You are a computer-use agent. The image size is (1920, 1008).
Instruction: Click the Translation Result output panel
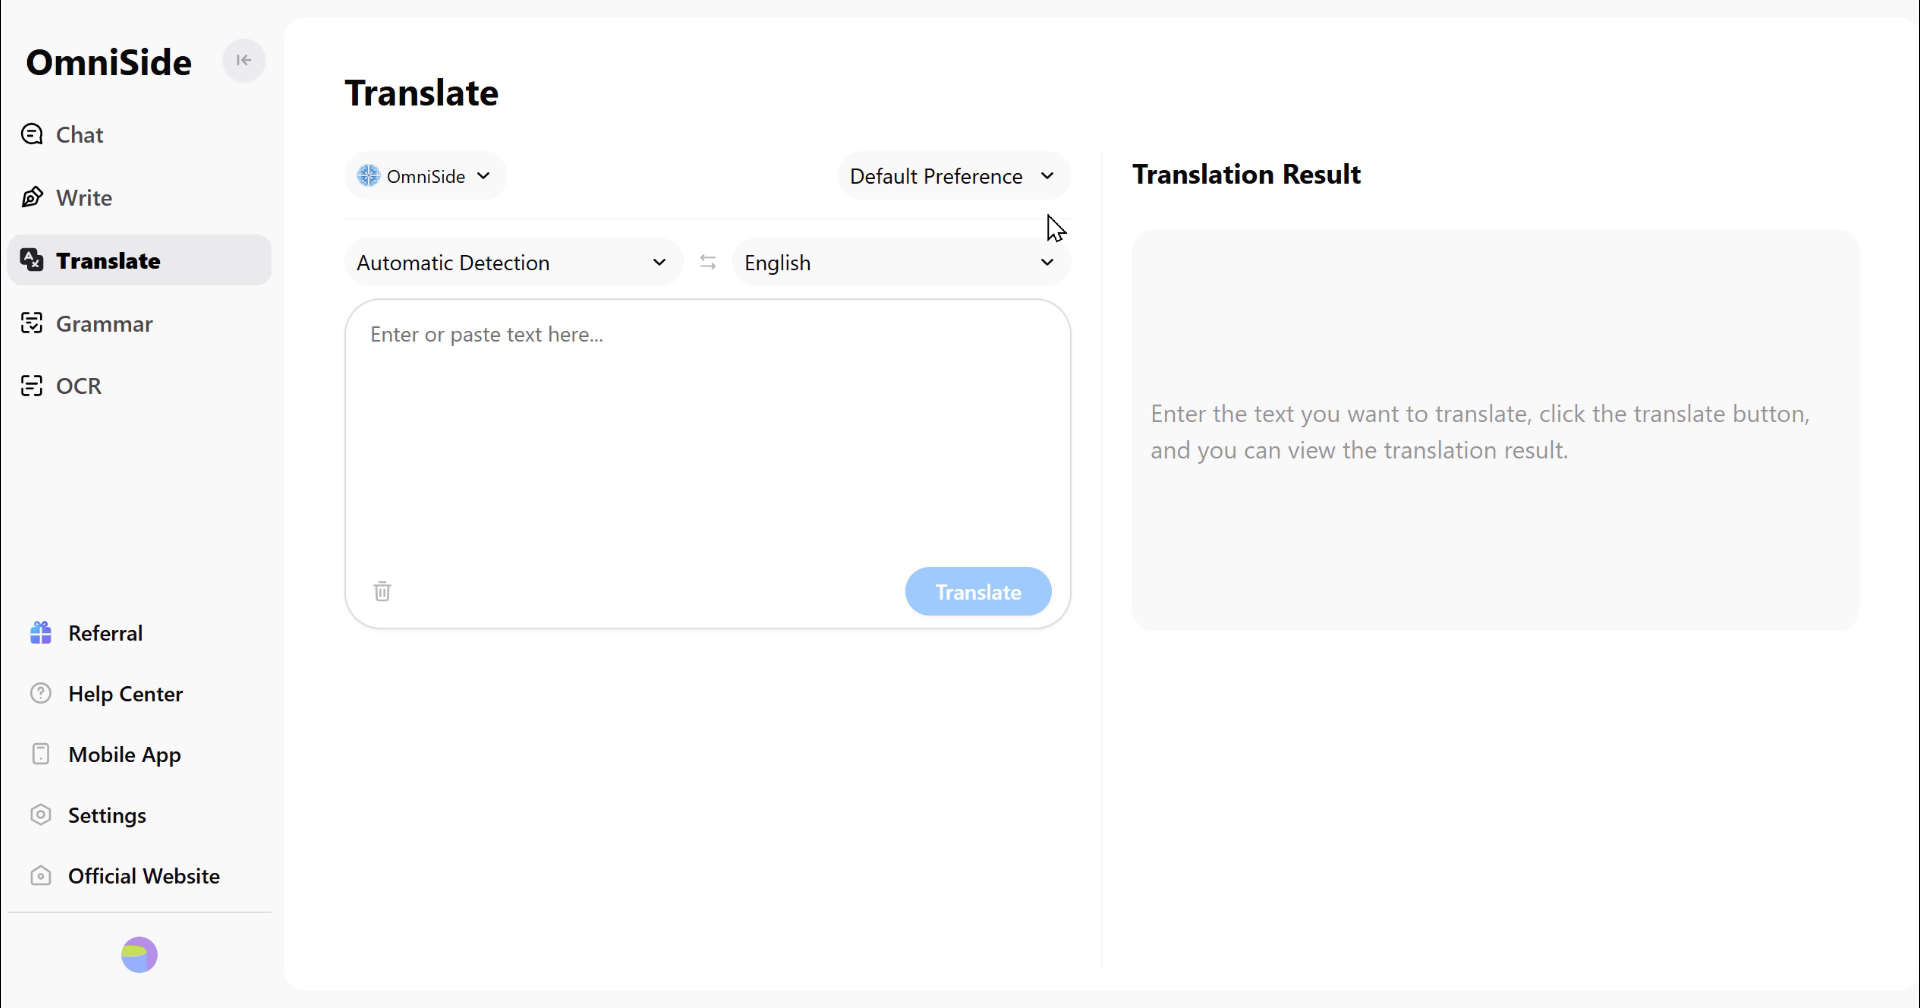1494,430
